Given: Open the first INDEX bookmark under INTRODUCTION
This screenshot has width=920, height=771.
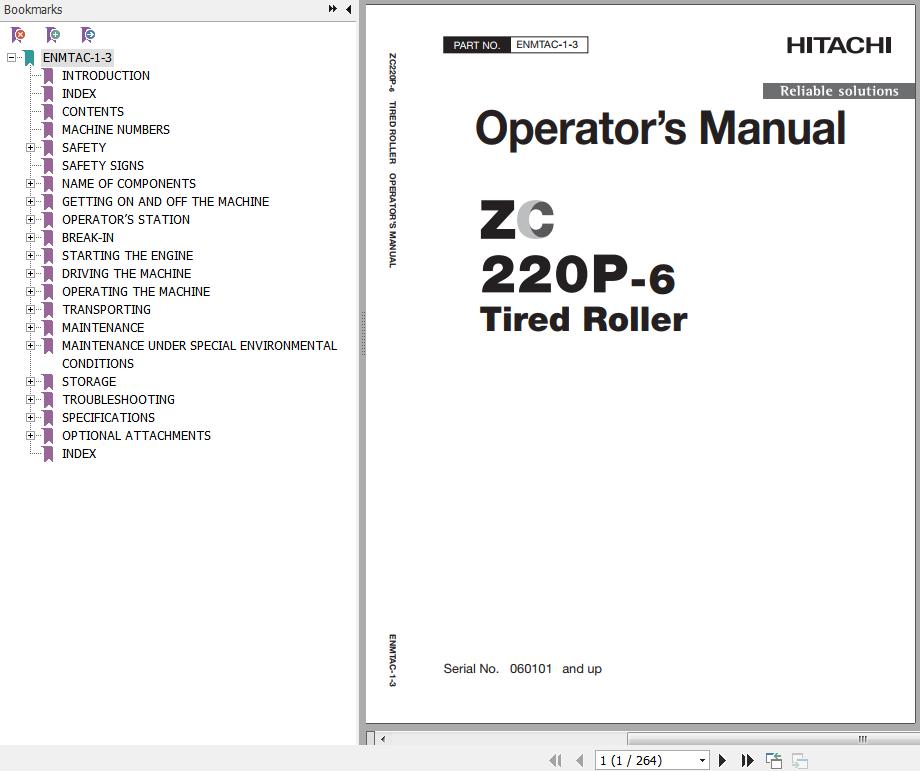Looking at the screenshot, I should (79, 94).
